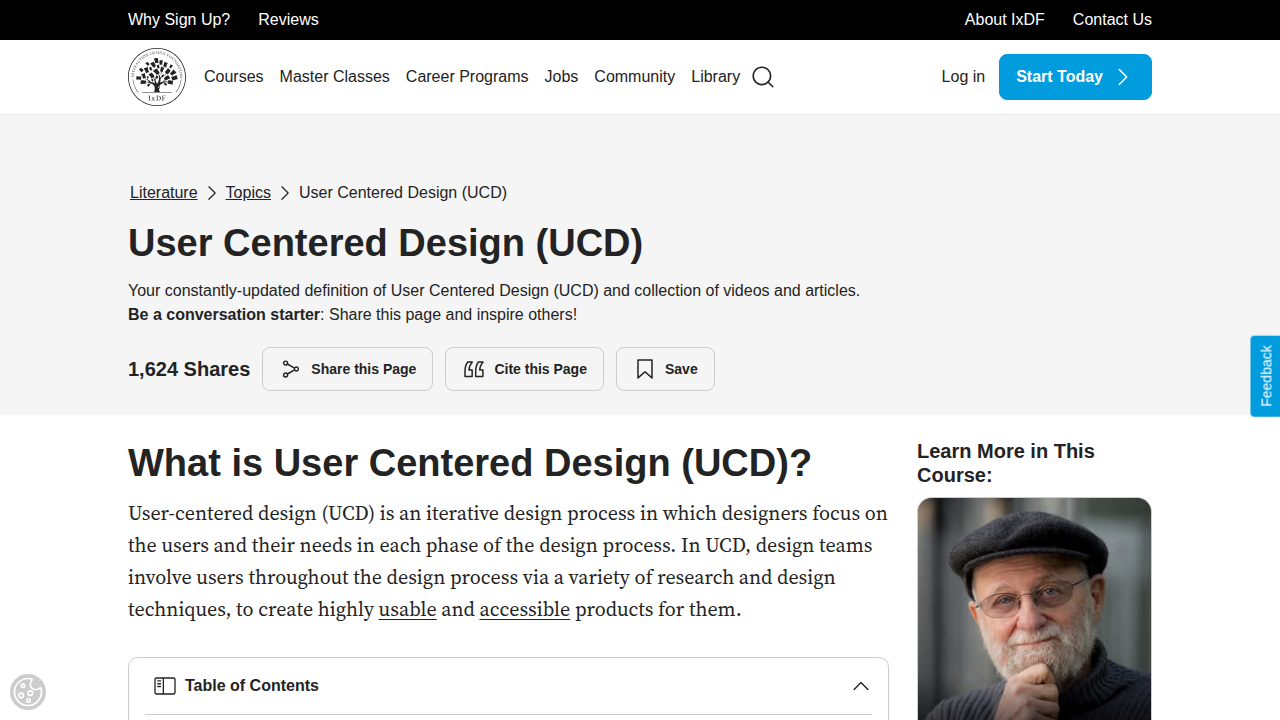Viewport: 1280px width, 720px height.
Task: Open About IxDF page
Action: [x=1005, y=20]
